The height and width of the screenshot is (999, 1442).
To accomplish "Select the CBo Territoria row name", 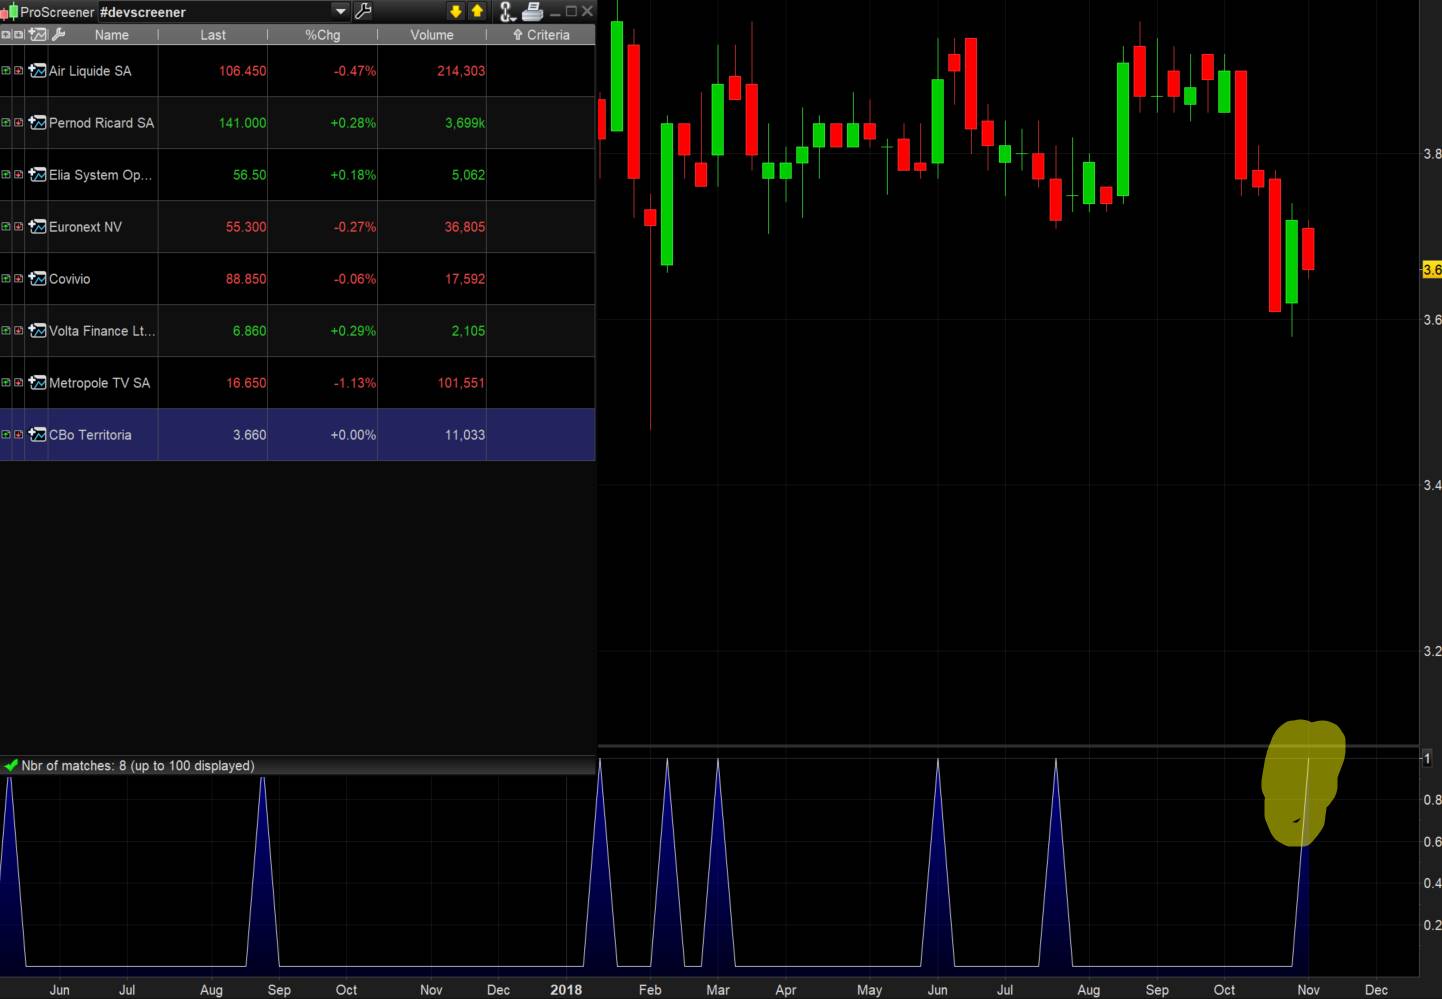I will [x=90, y=435].
